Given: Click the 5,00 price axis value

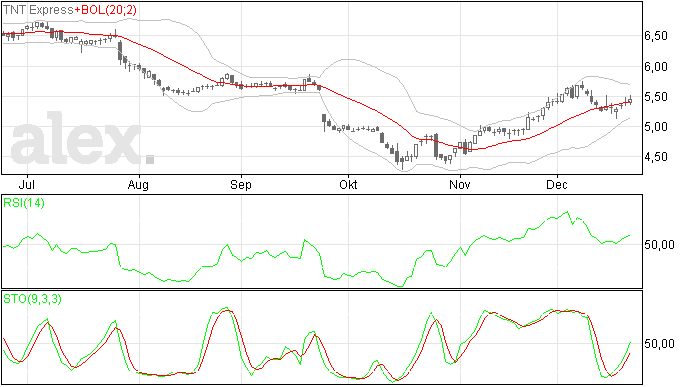Looking at the screenshot, I should click(x=656, y=127).
